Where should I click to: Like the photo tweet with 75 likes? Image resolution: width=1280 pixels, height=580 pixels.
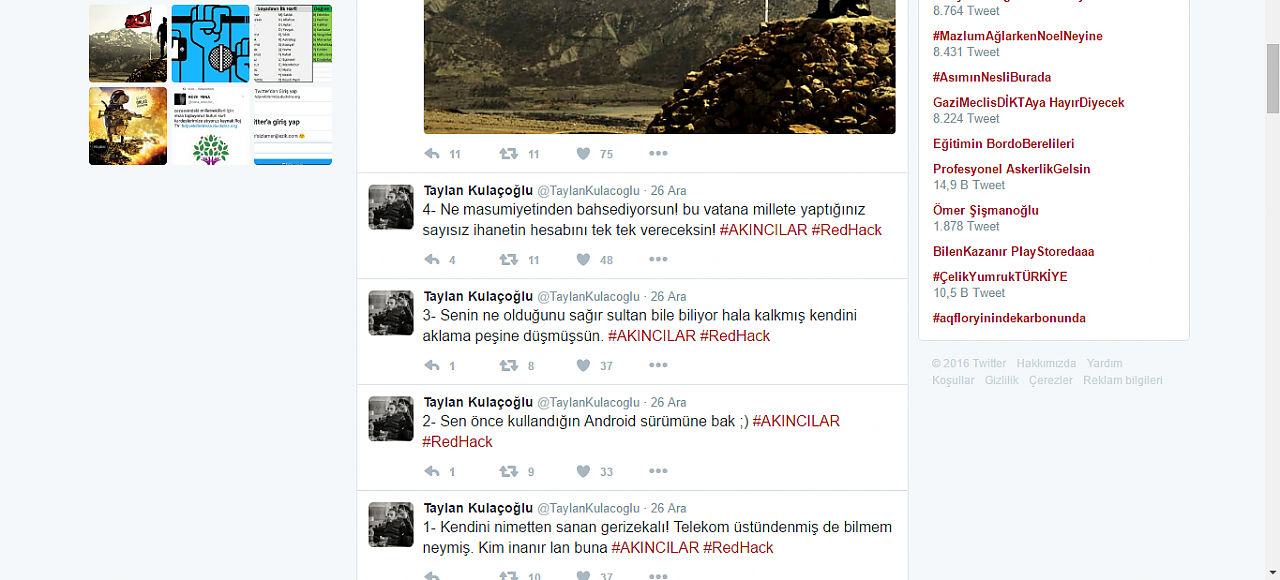point(583,154)
